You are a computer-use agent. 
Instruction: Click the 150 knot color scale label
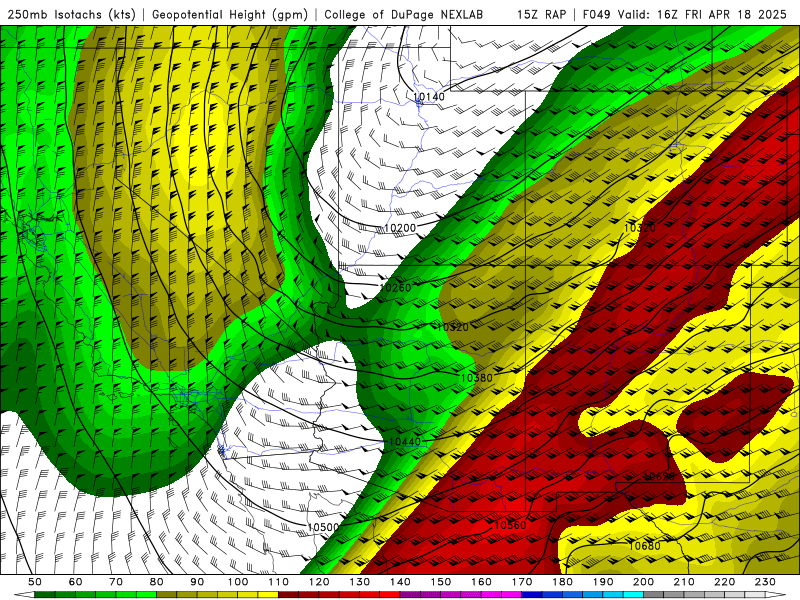440,582
